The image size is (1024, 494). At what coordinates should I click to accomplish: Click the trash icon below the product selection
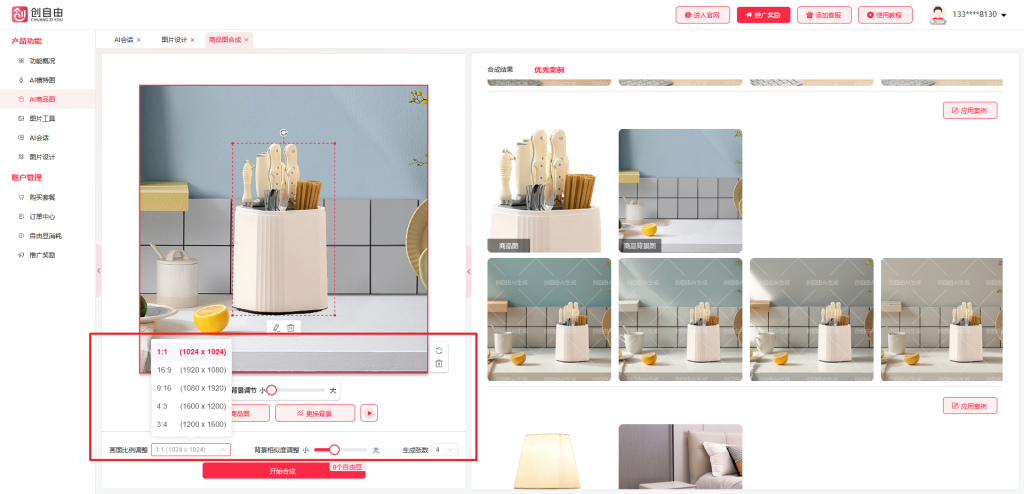tap(290, 328)
